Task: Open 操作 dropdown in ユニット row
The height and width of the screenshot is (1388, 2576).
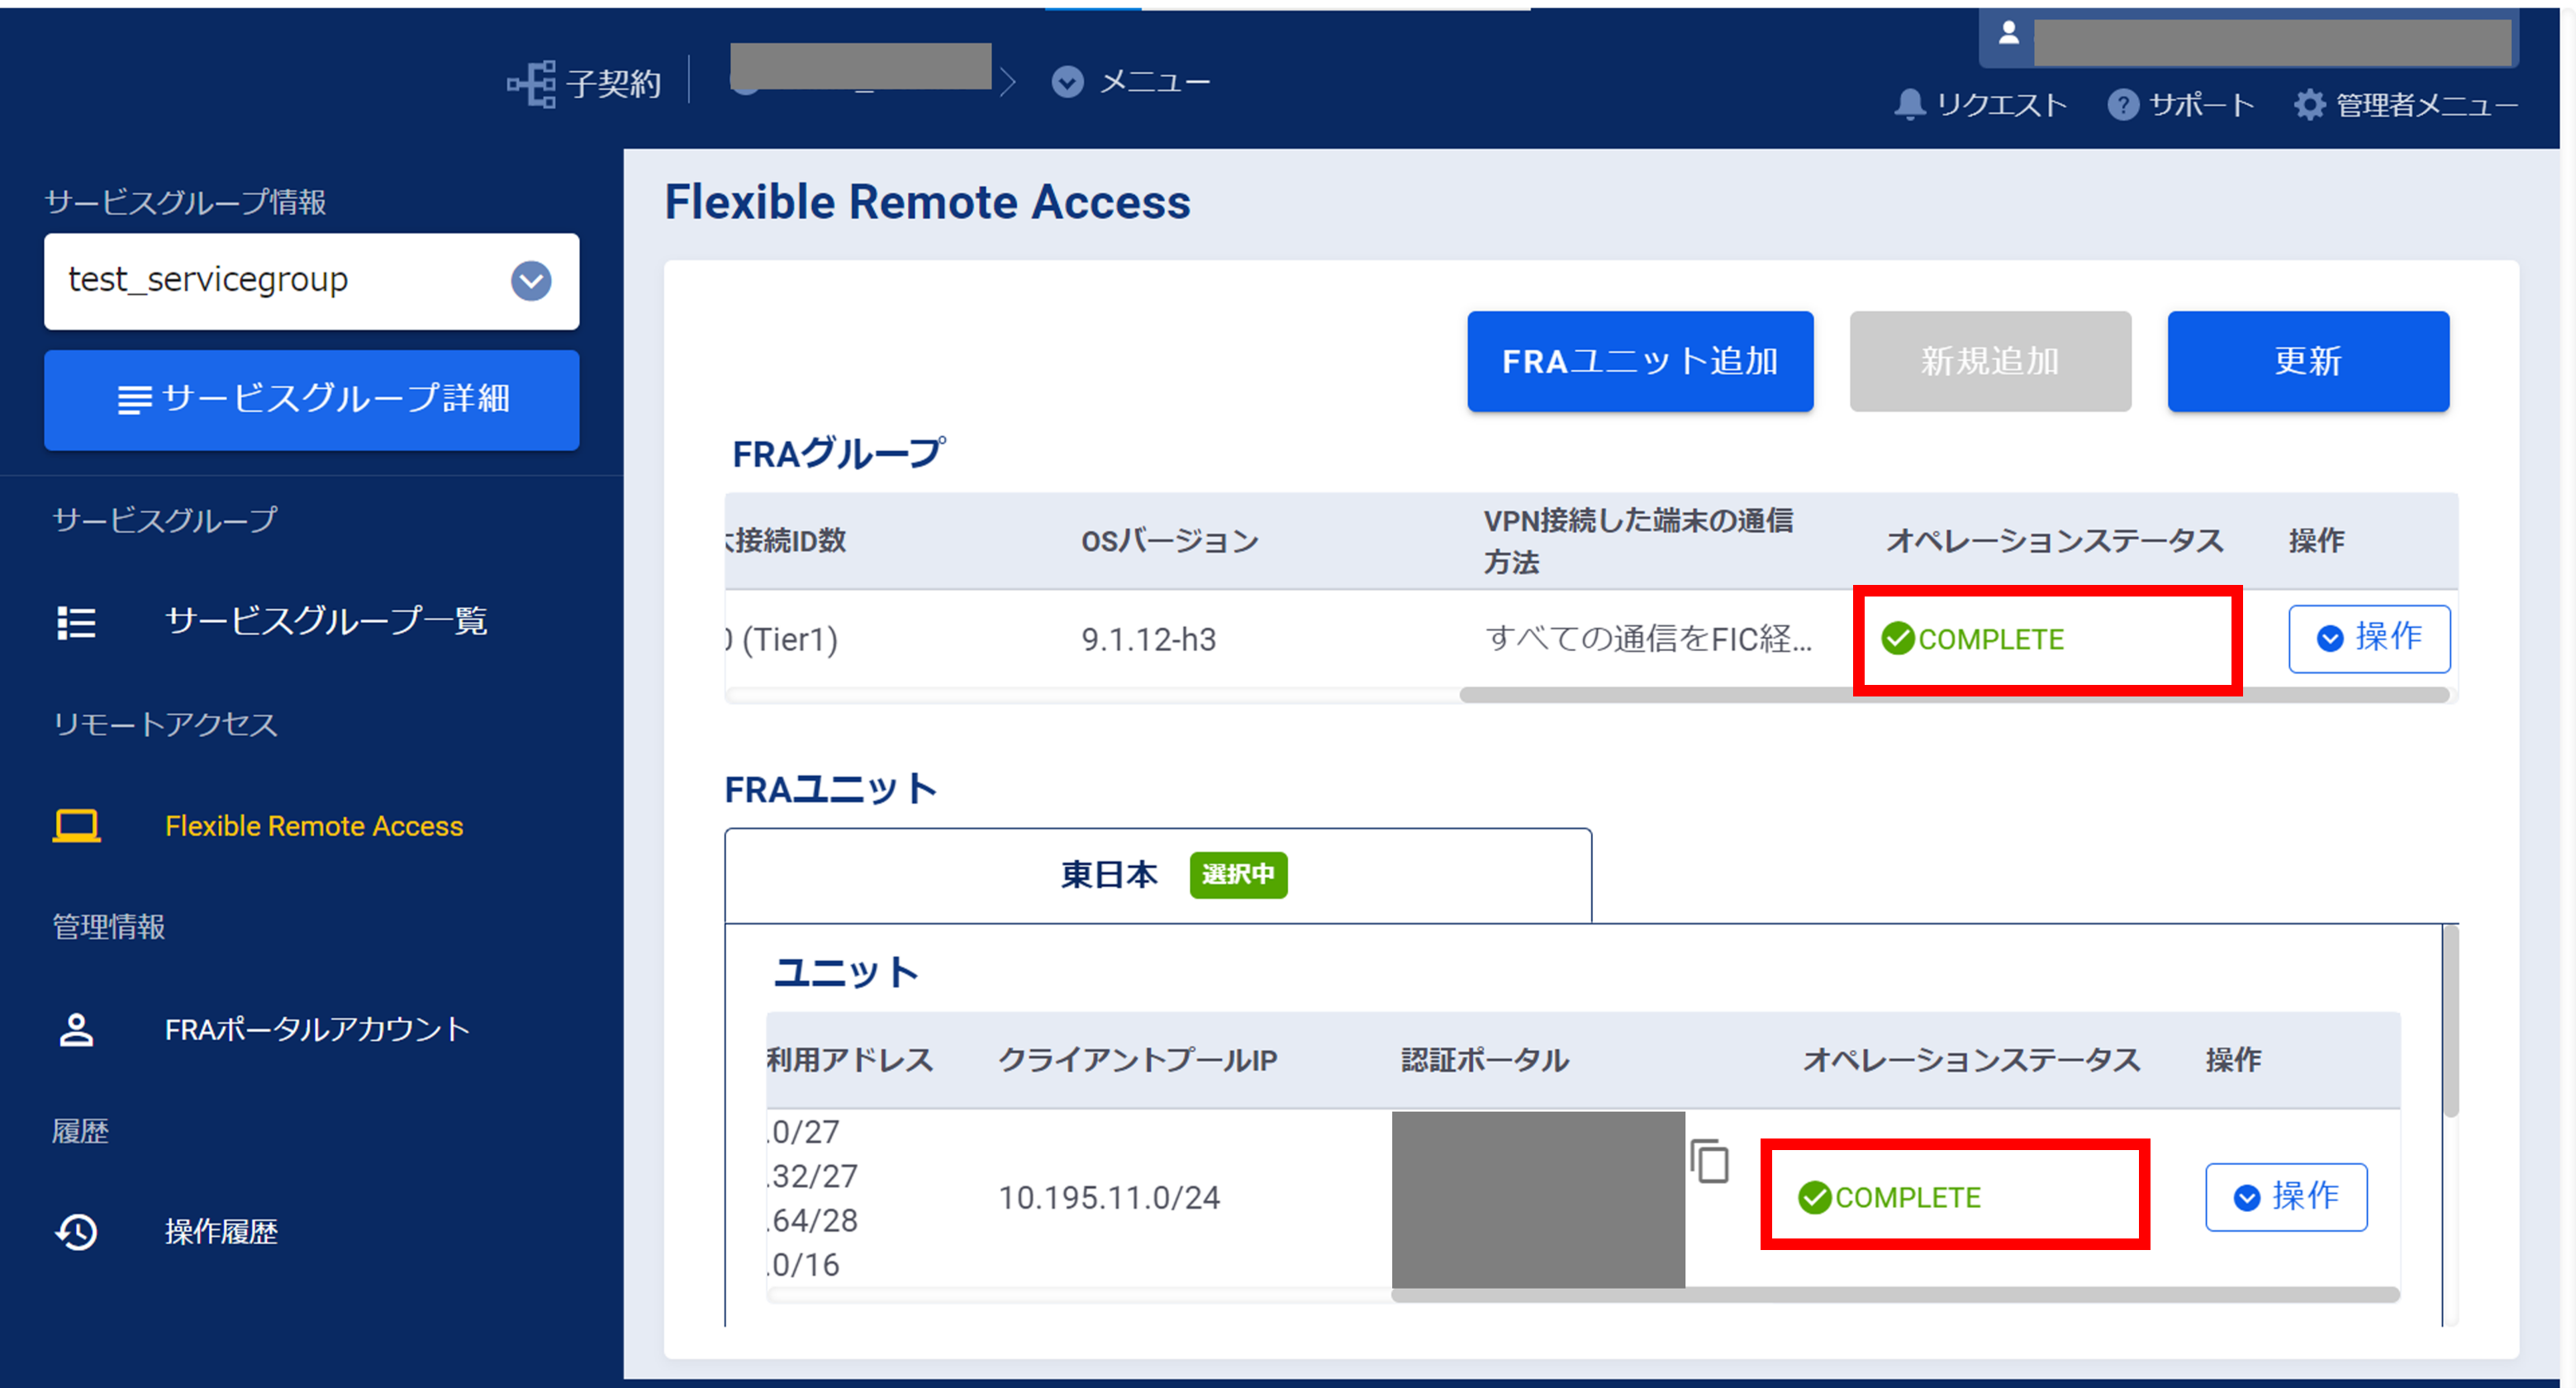Action: coord(2285,1196)
